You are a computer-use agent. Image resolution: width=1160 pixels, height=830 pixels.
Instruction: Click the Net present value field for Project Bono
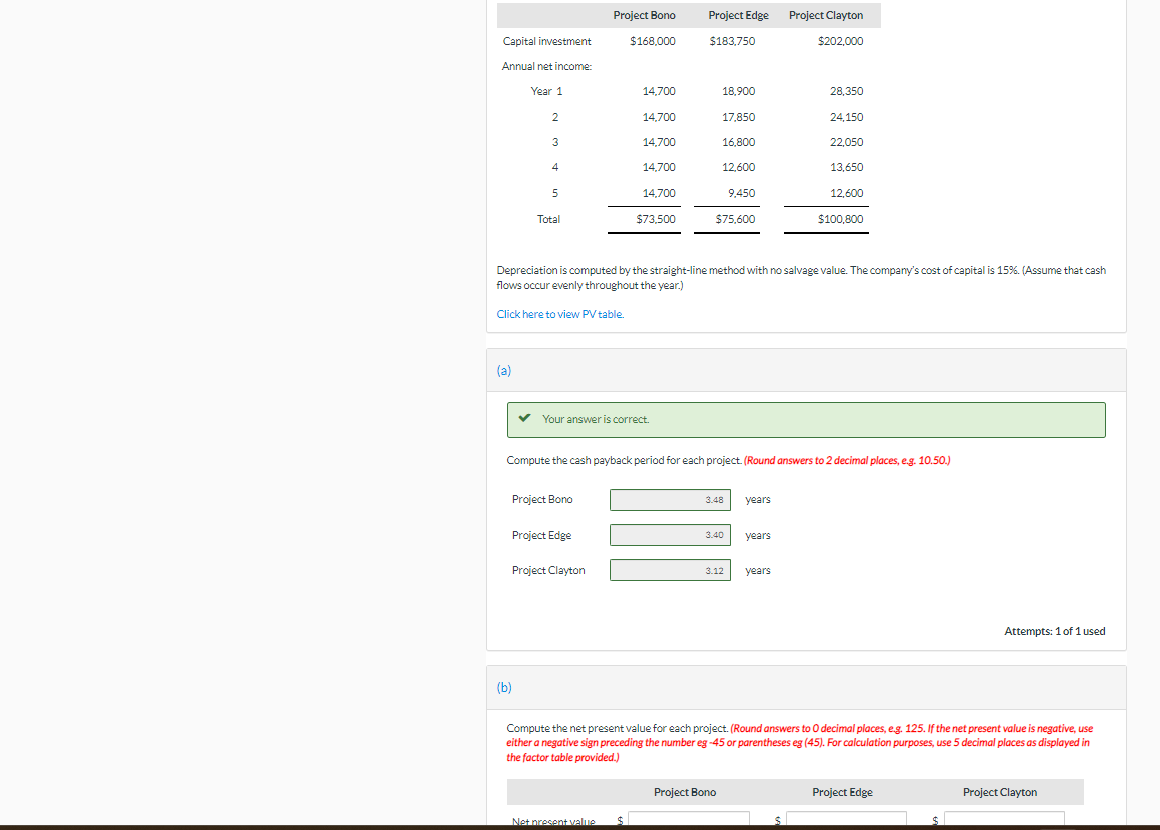689,818
